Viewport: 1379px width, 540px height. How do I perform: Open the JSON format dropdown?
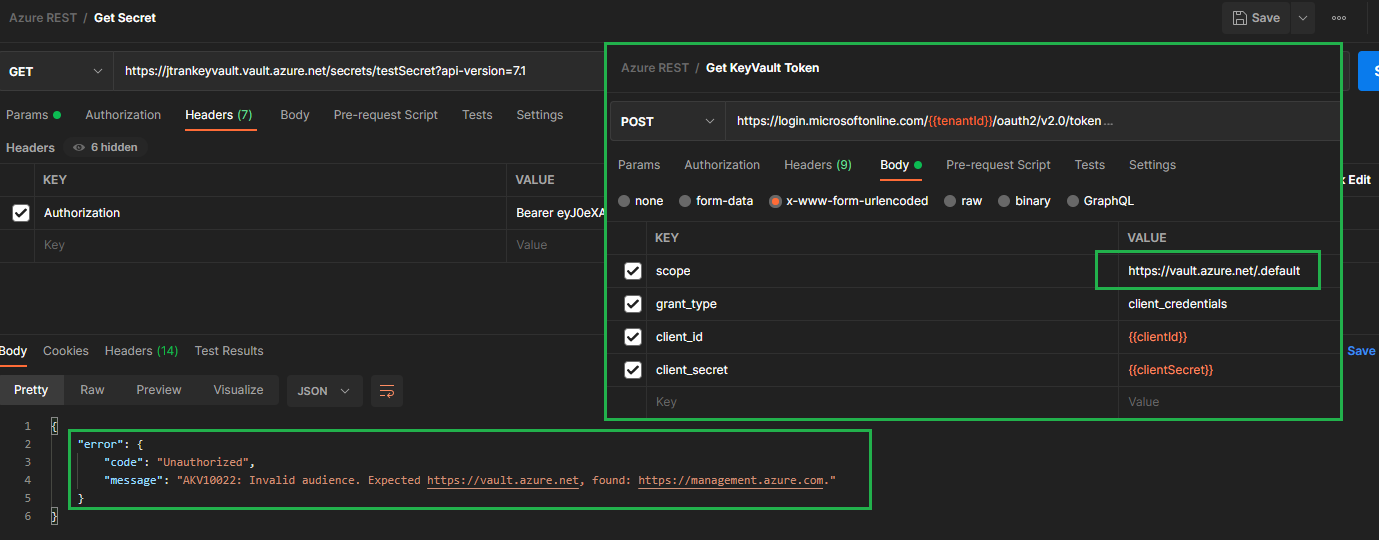tap(324, 391)
